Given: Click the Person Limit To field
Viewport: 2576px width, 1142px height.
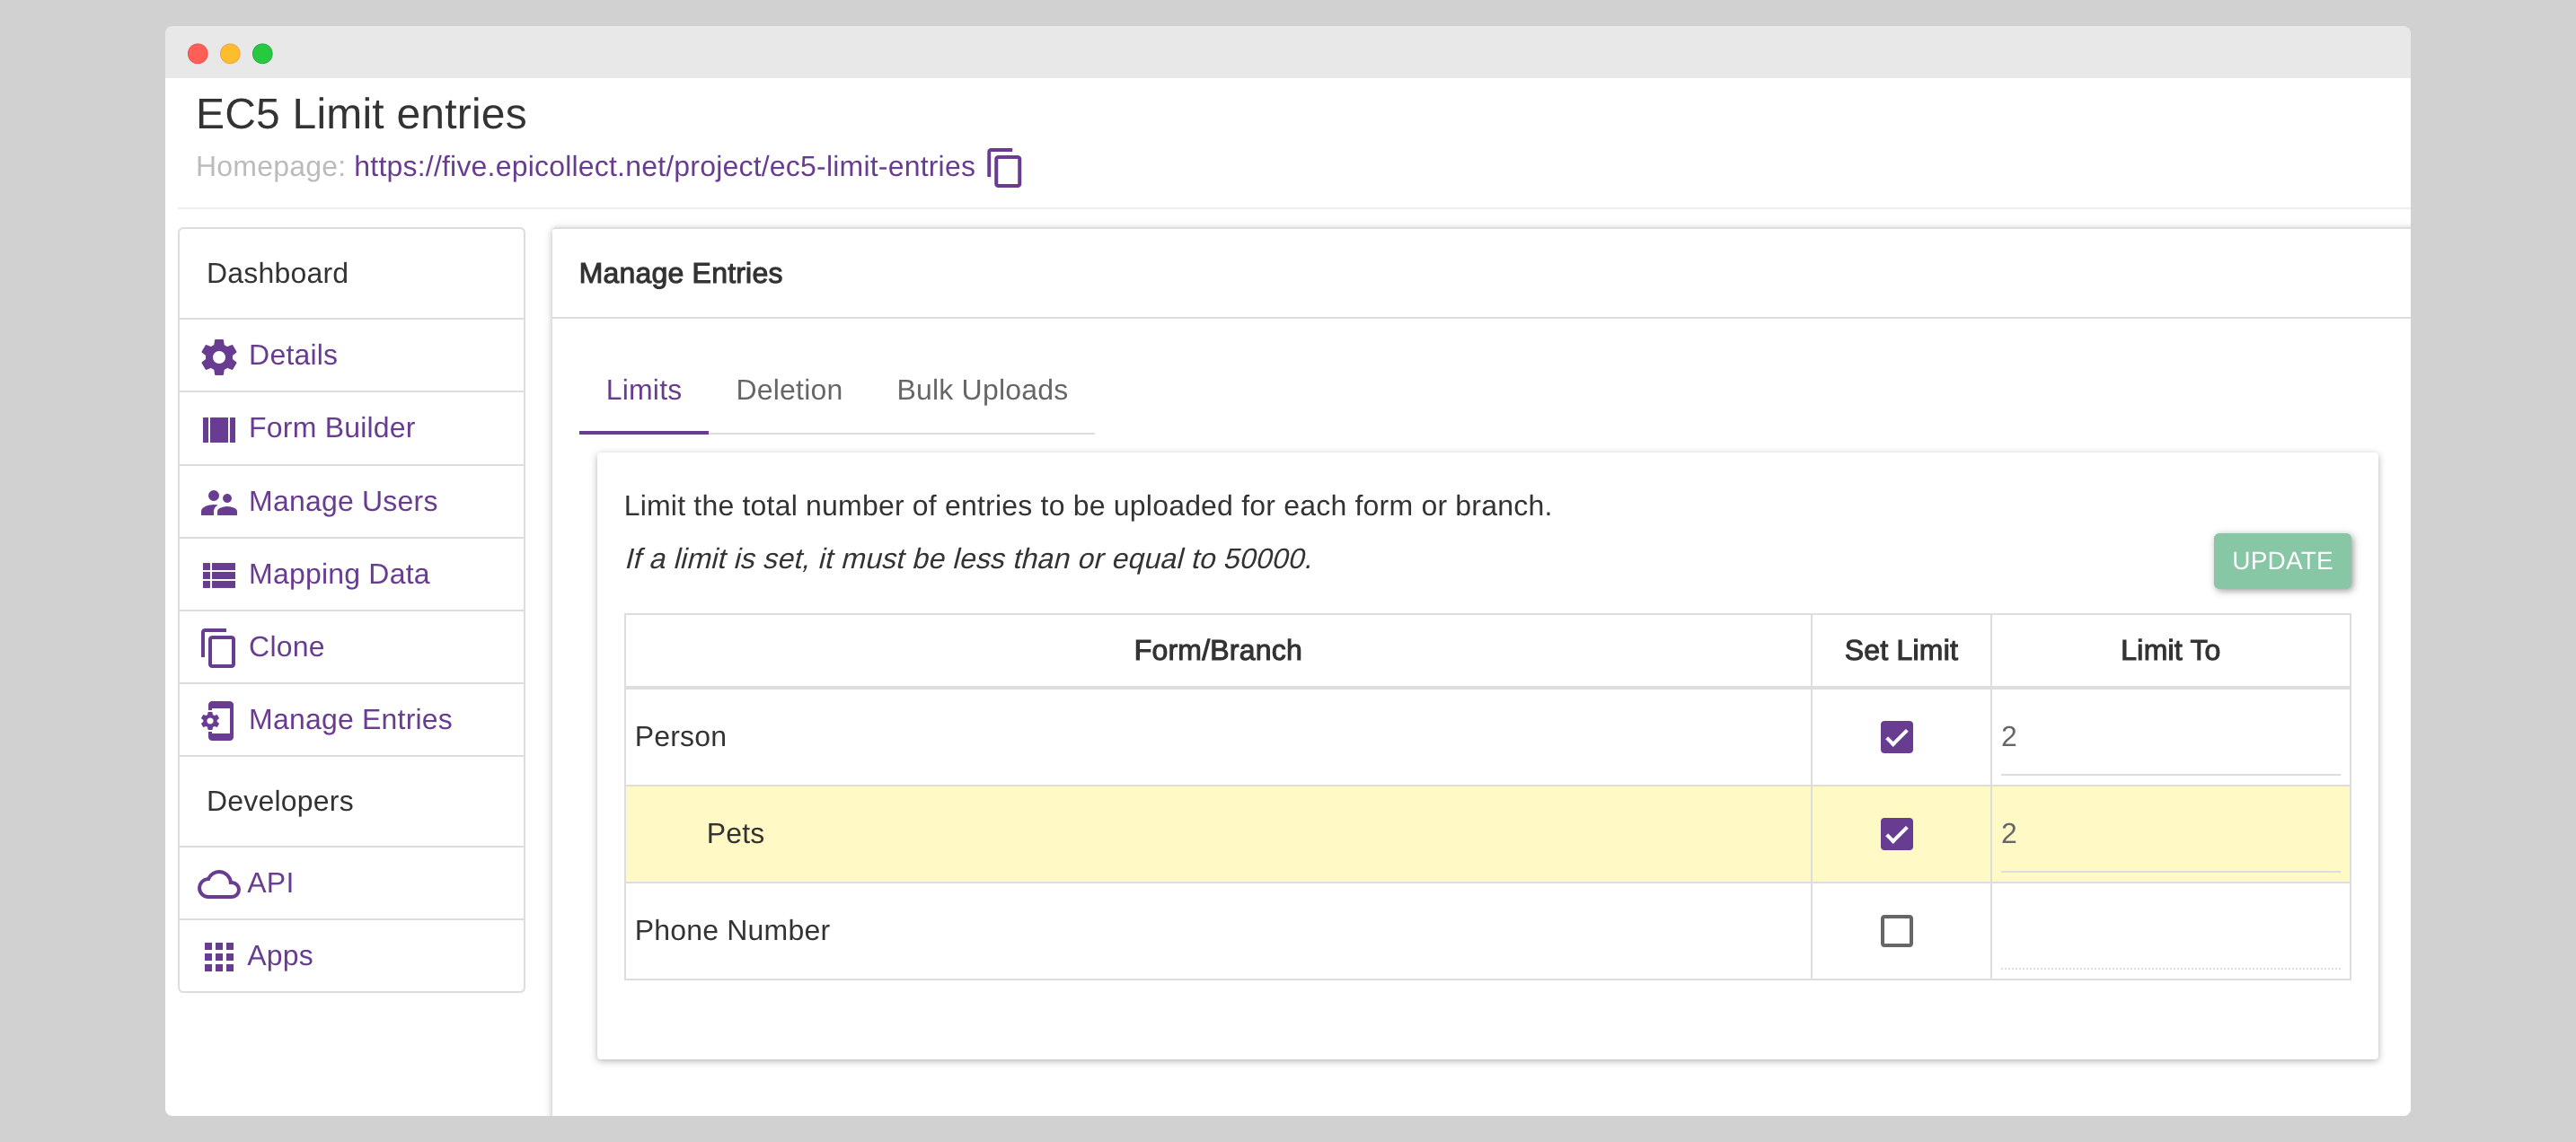Looking at the screenshot, I should [x=2169, y=737].
